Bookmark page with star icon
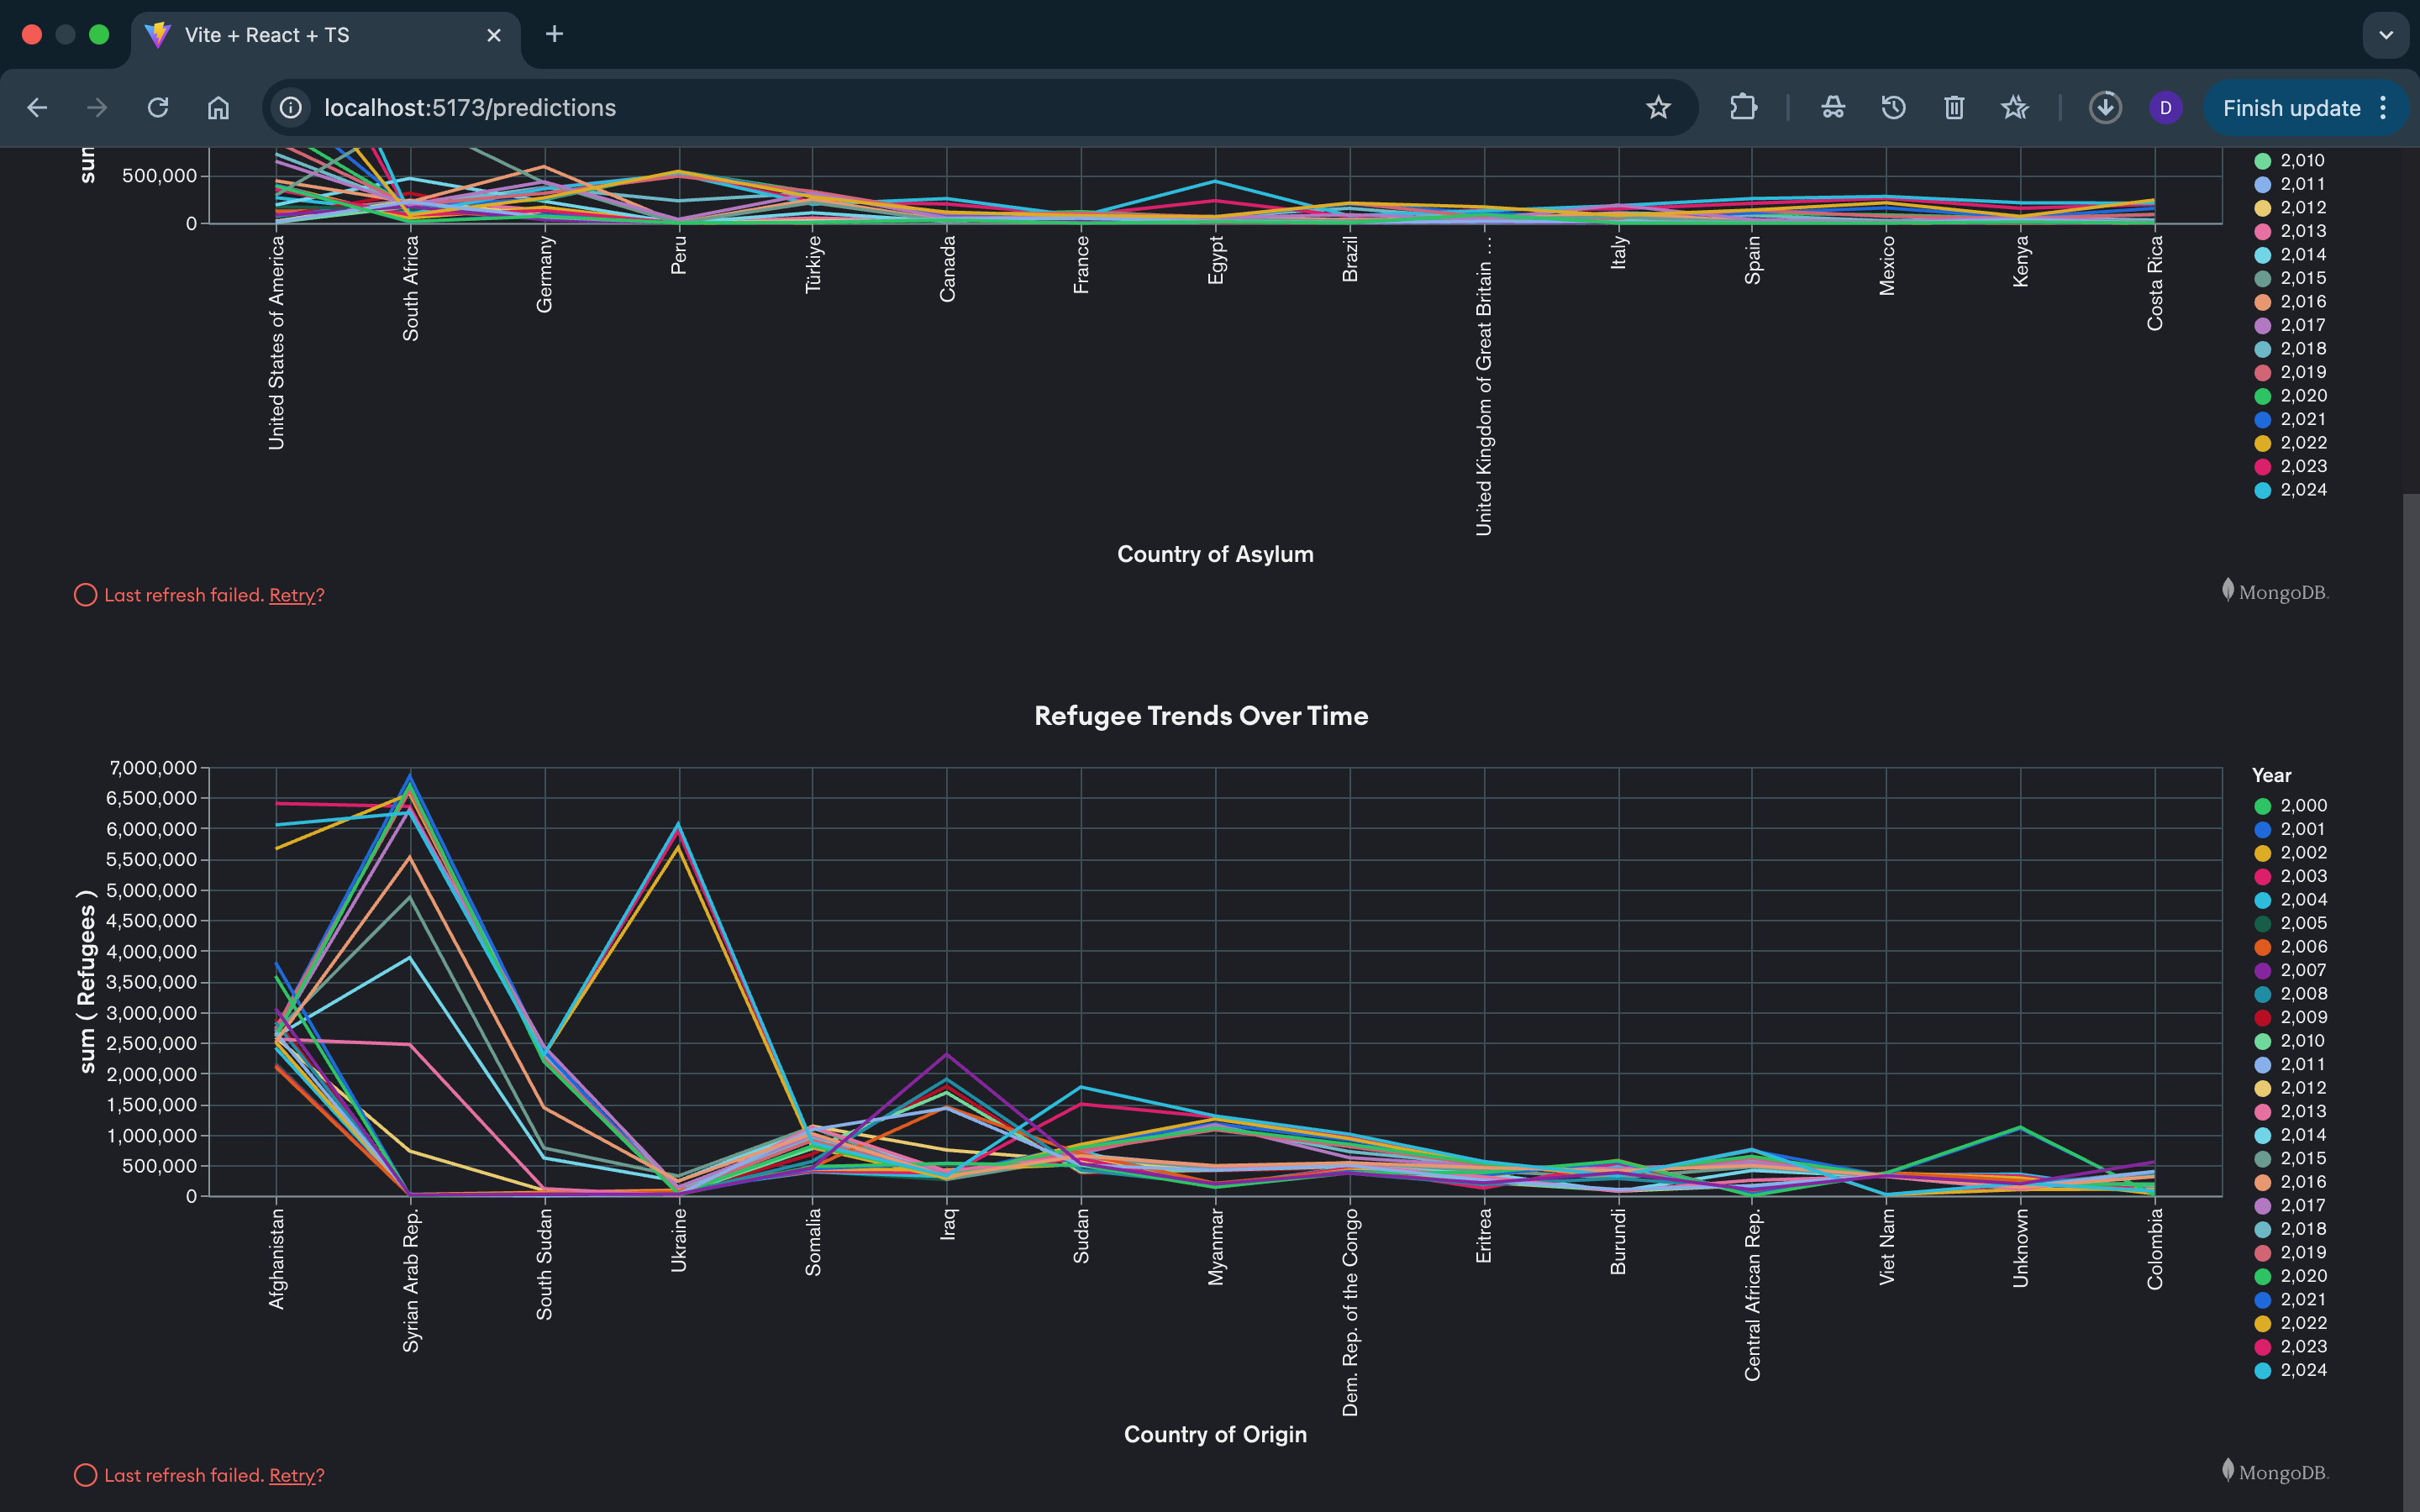Image resolution: width=2420 pixels, height=1512 pixels. point(1658,108)
